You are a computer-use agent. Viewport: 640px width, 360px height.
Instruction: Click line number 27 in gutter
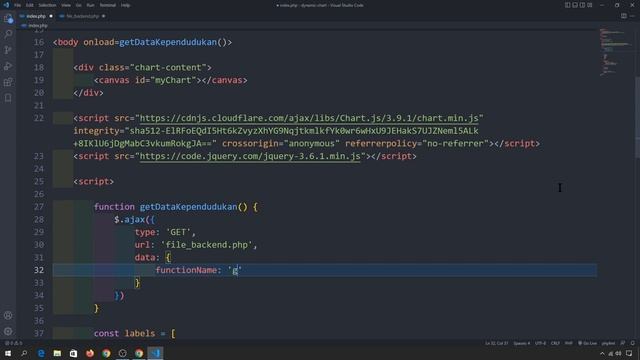coord(39,207)
